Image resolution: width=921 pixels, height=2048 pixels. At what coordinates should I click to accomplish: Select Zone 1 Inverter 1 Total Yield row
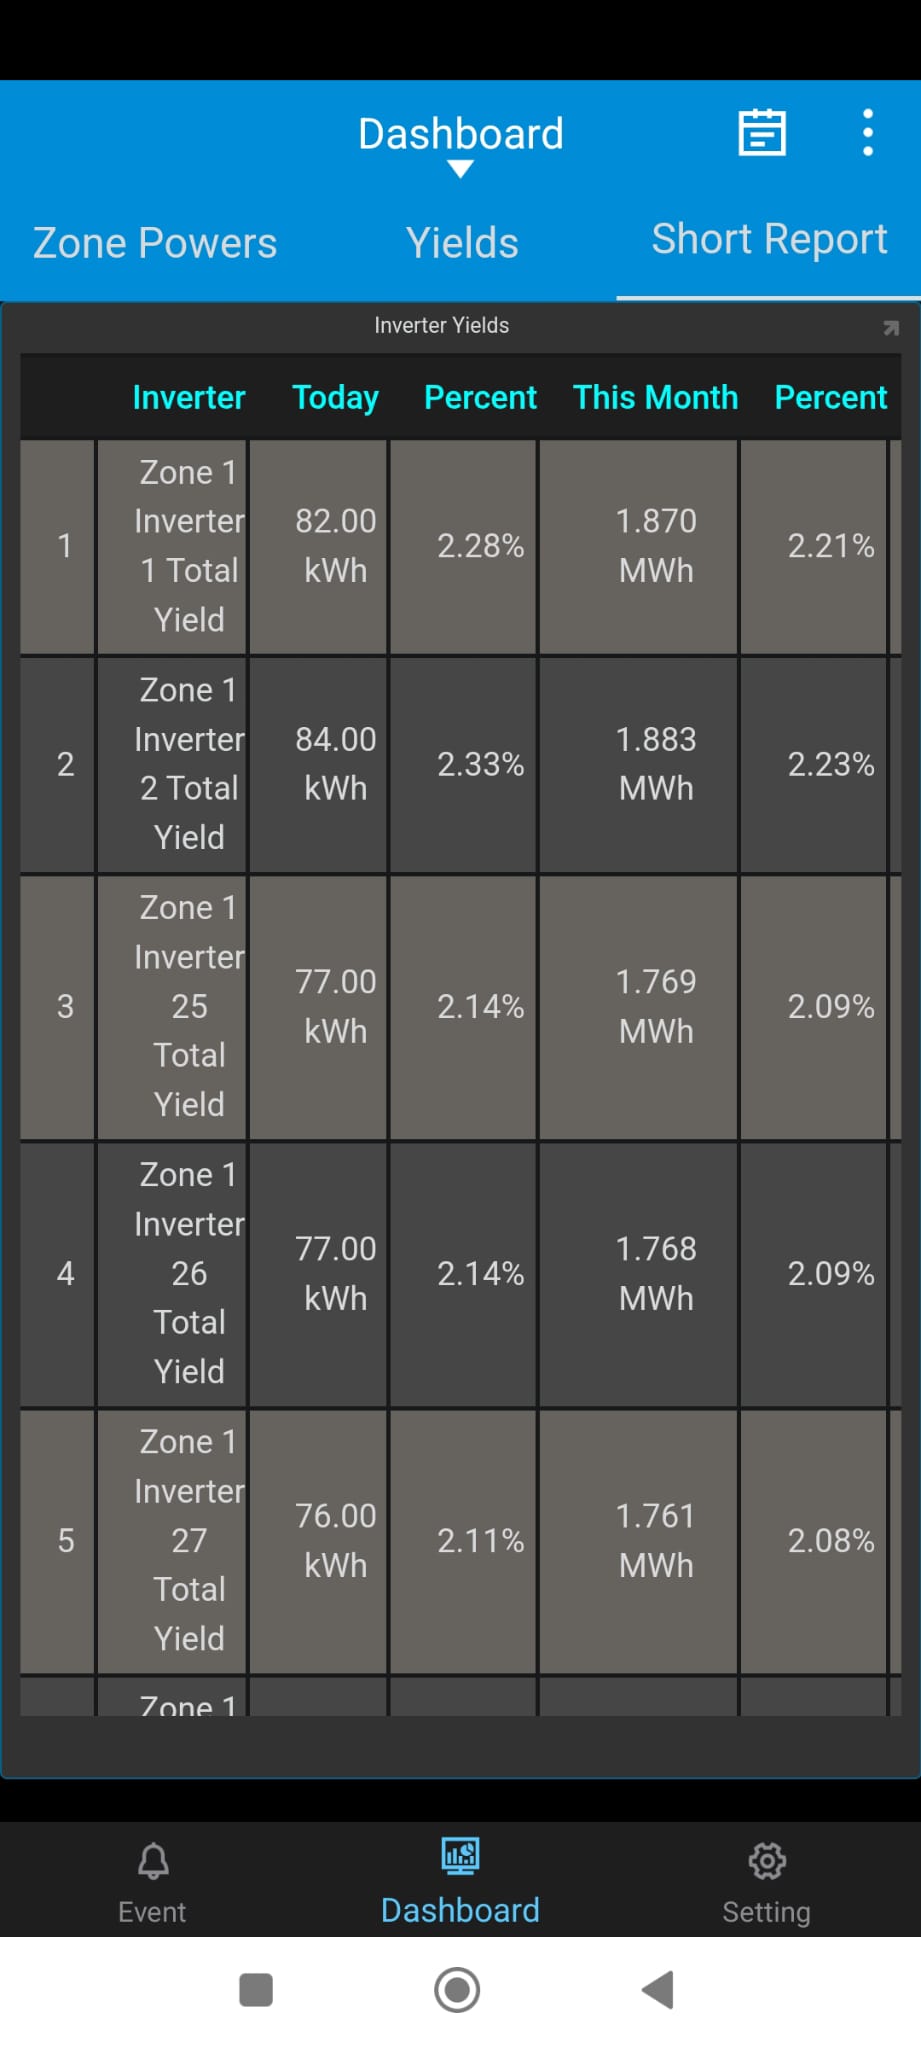(x=189, y=546)
